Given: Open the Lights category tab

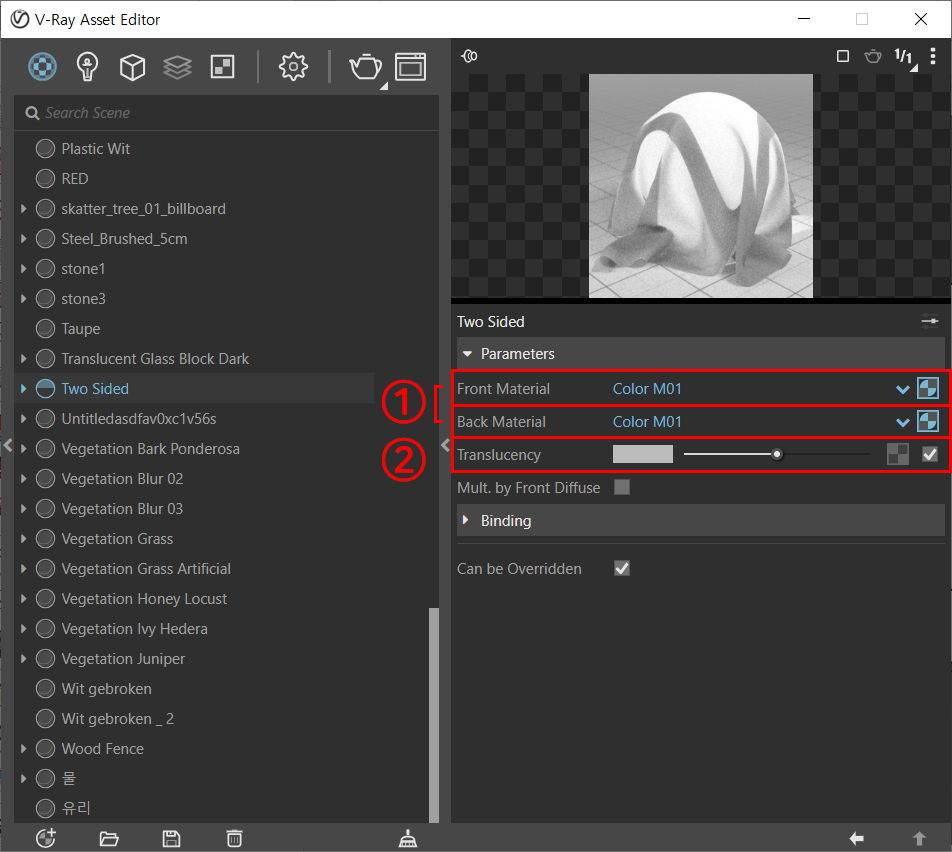Looking at the screenshot, I should (x=87, y=66).
